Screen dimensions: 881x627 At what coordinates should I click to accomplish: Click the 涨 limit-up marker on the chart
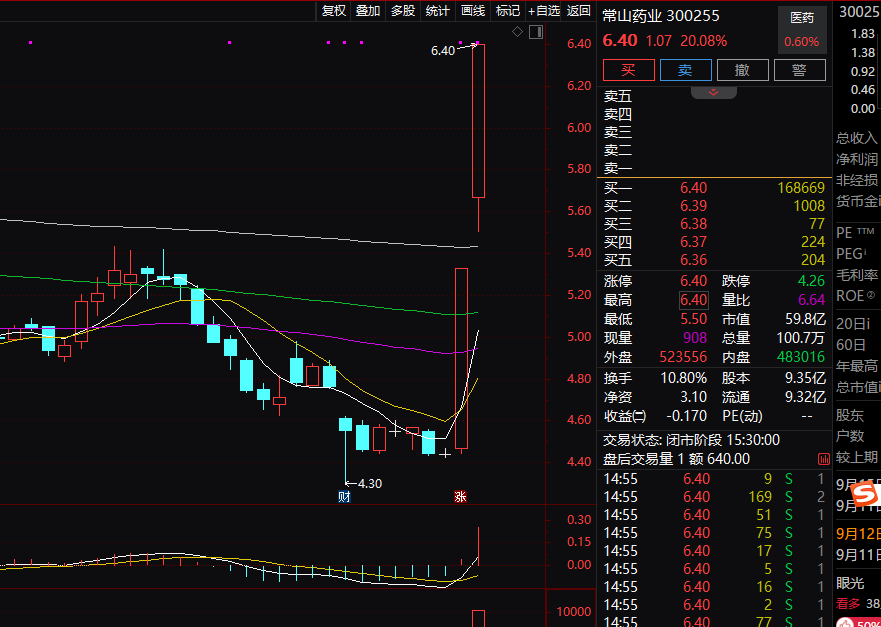pos(461,496)
